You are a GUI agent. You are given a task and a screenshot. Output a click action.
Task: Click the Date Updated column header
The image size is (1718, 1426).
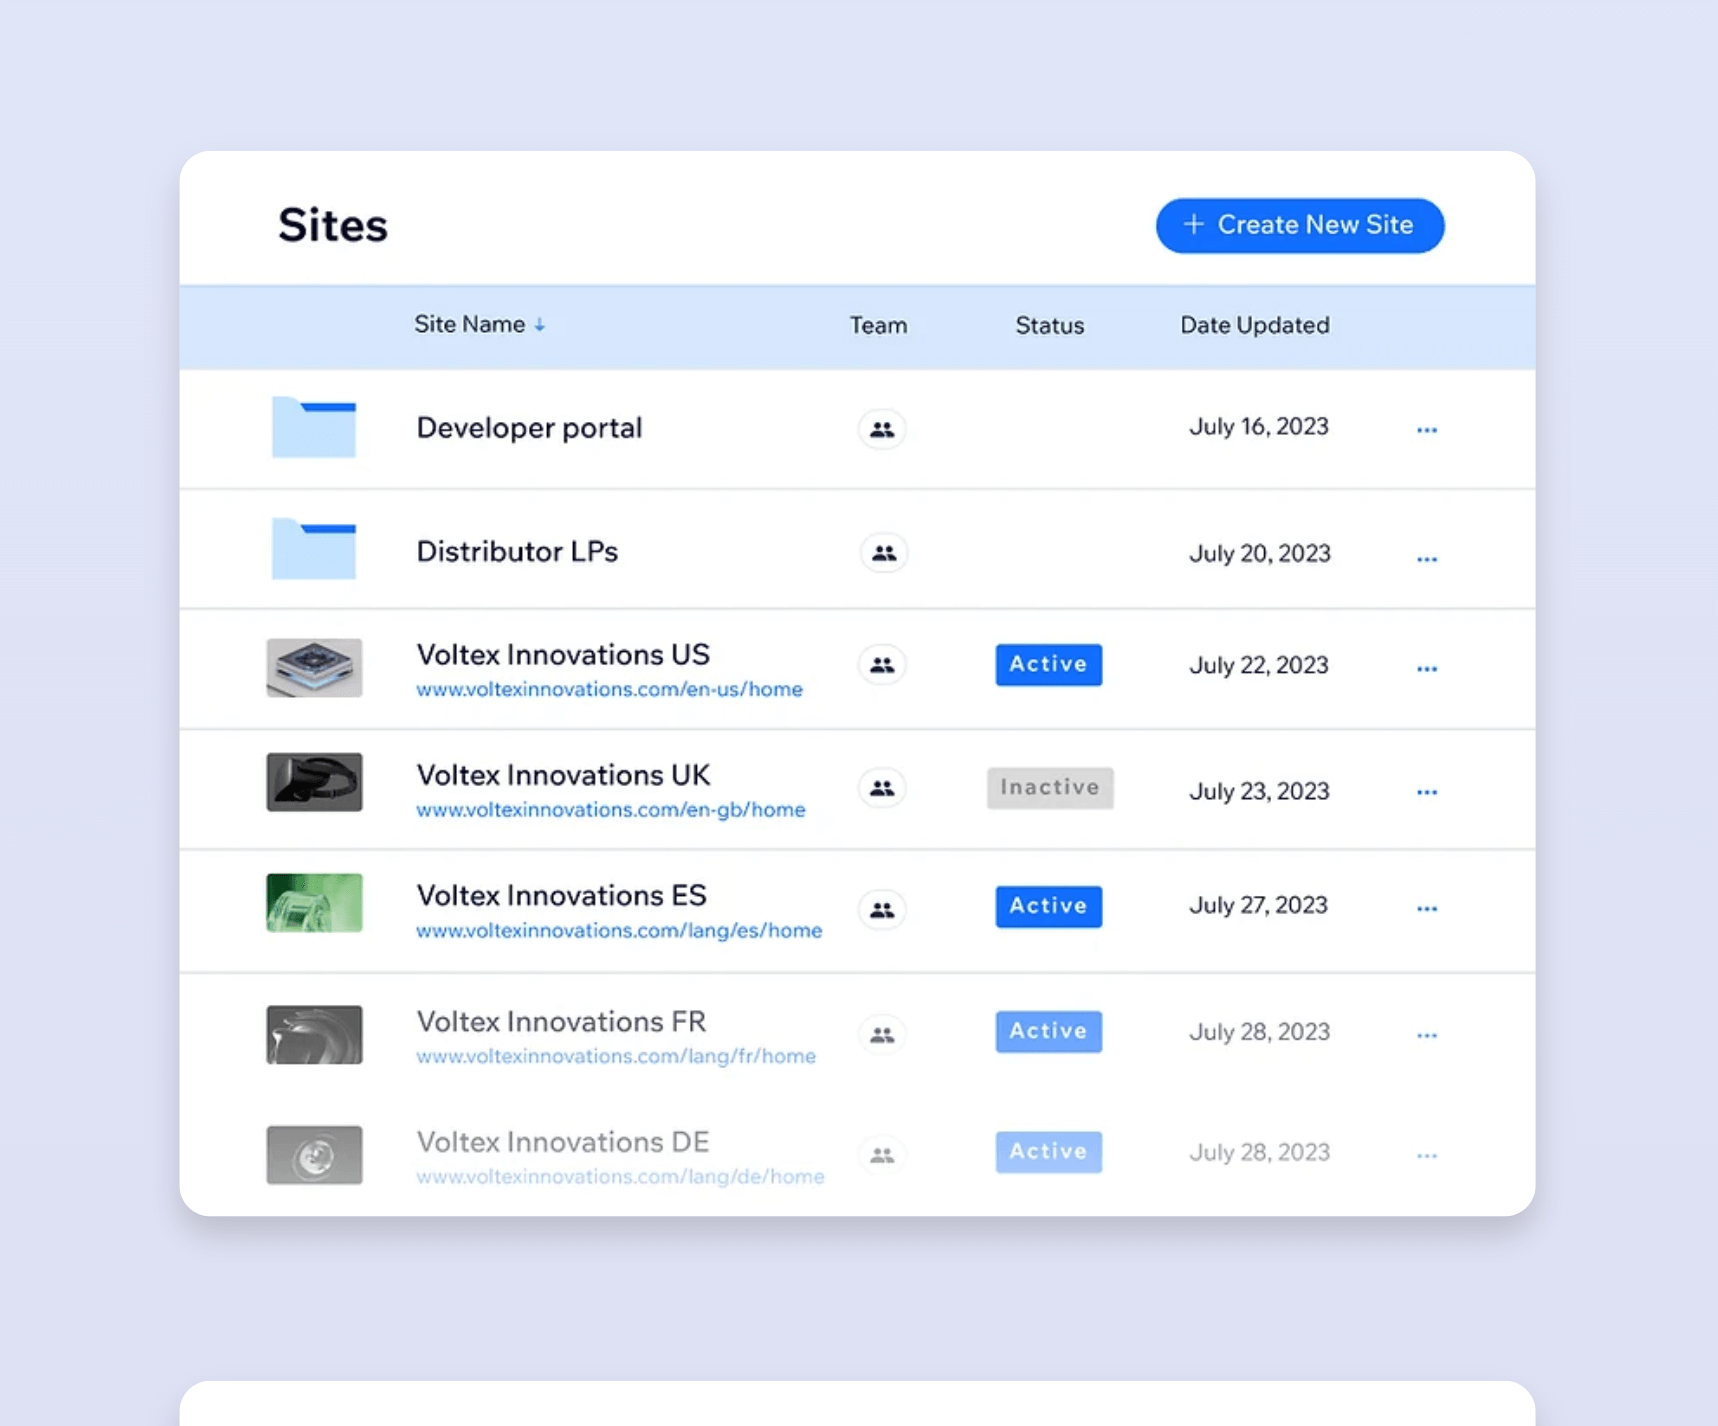click(x=1254, y=325)
